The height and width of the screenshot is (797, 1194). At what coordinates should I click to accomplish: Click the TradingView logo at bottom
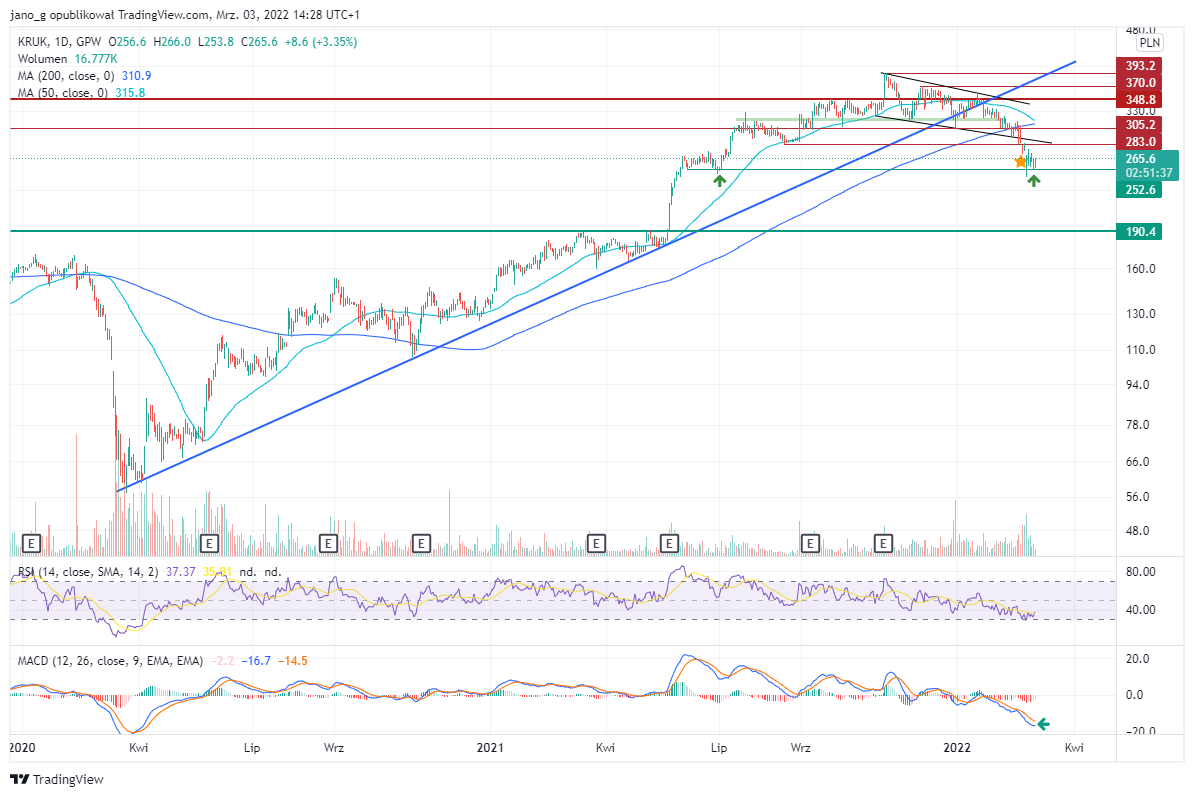pyautogui.click(x=56, y=779)
